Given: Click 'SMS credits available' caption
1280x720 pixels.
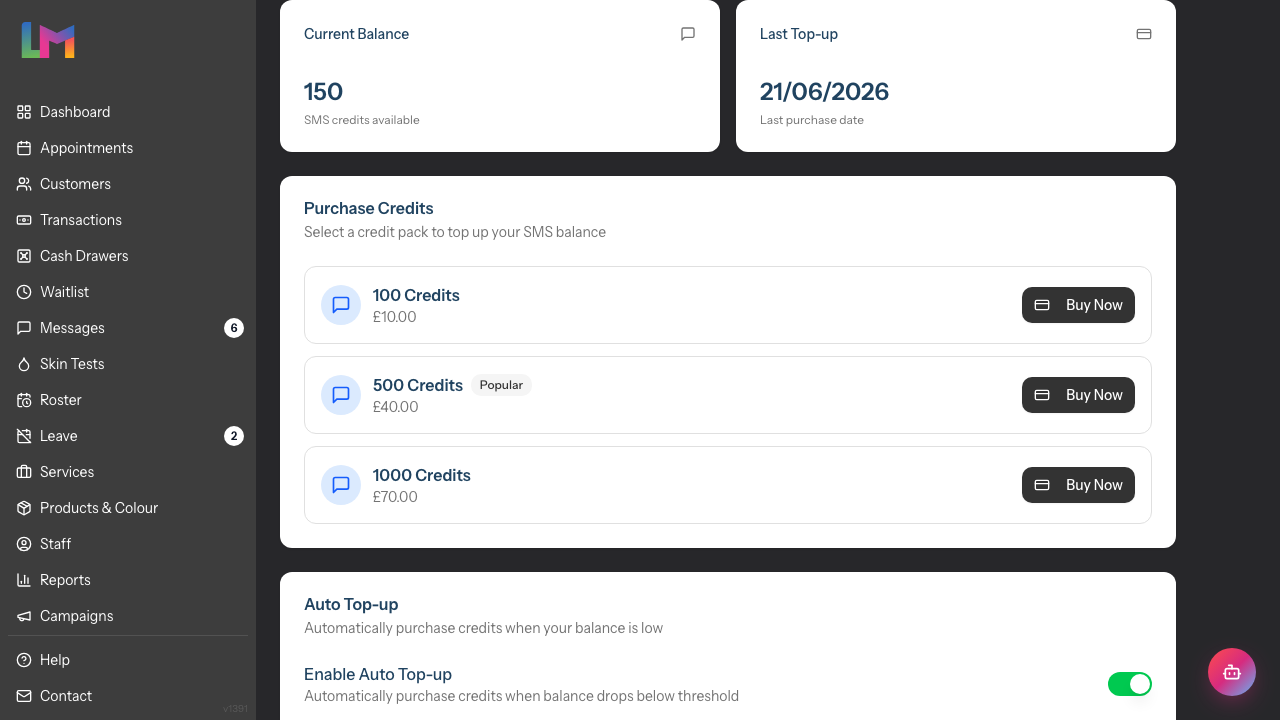Looking at the screenshot, I should pyautogui.click(x=362, y=120).
